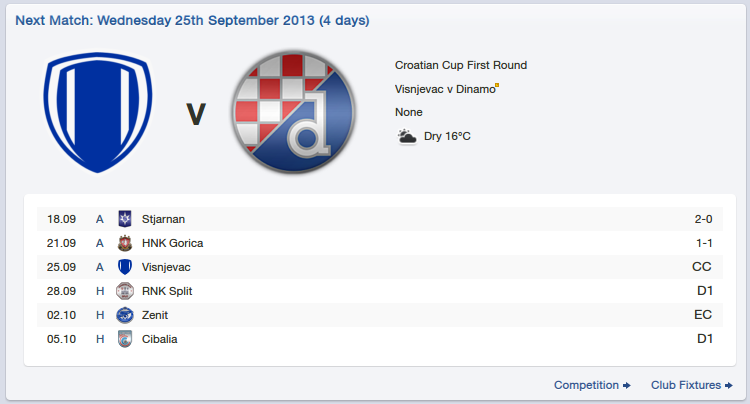
Task: Click the RNK Split team badge
Action: pos(125,291)
